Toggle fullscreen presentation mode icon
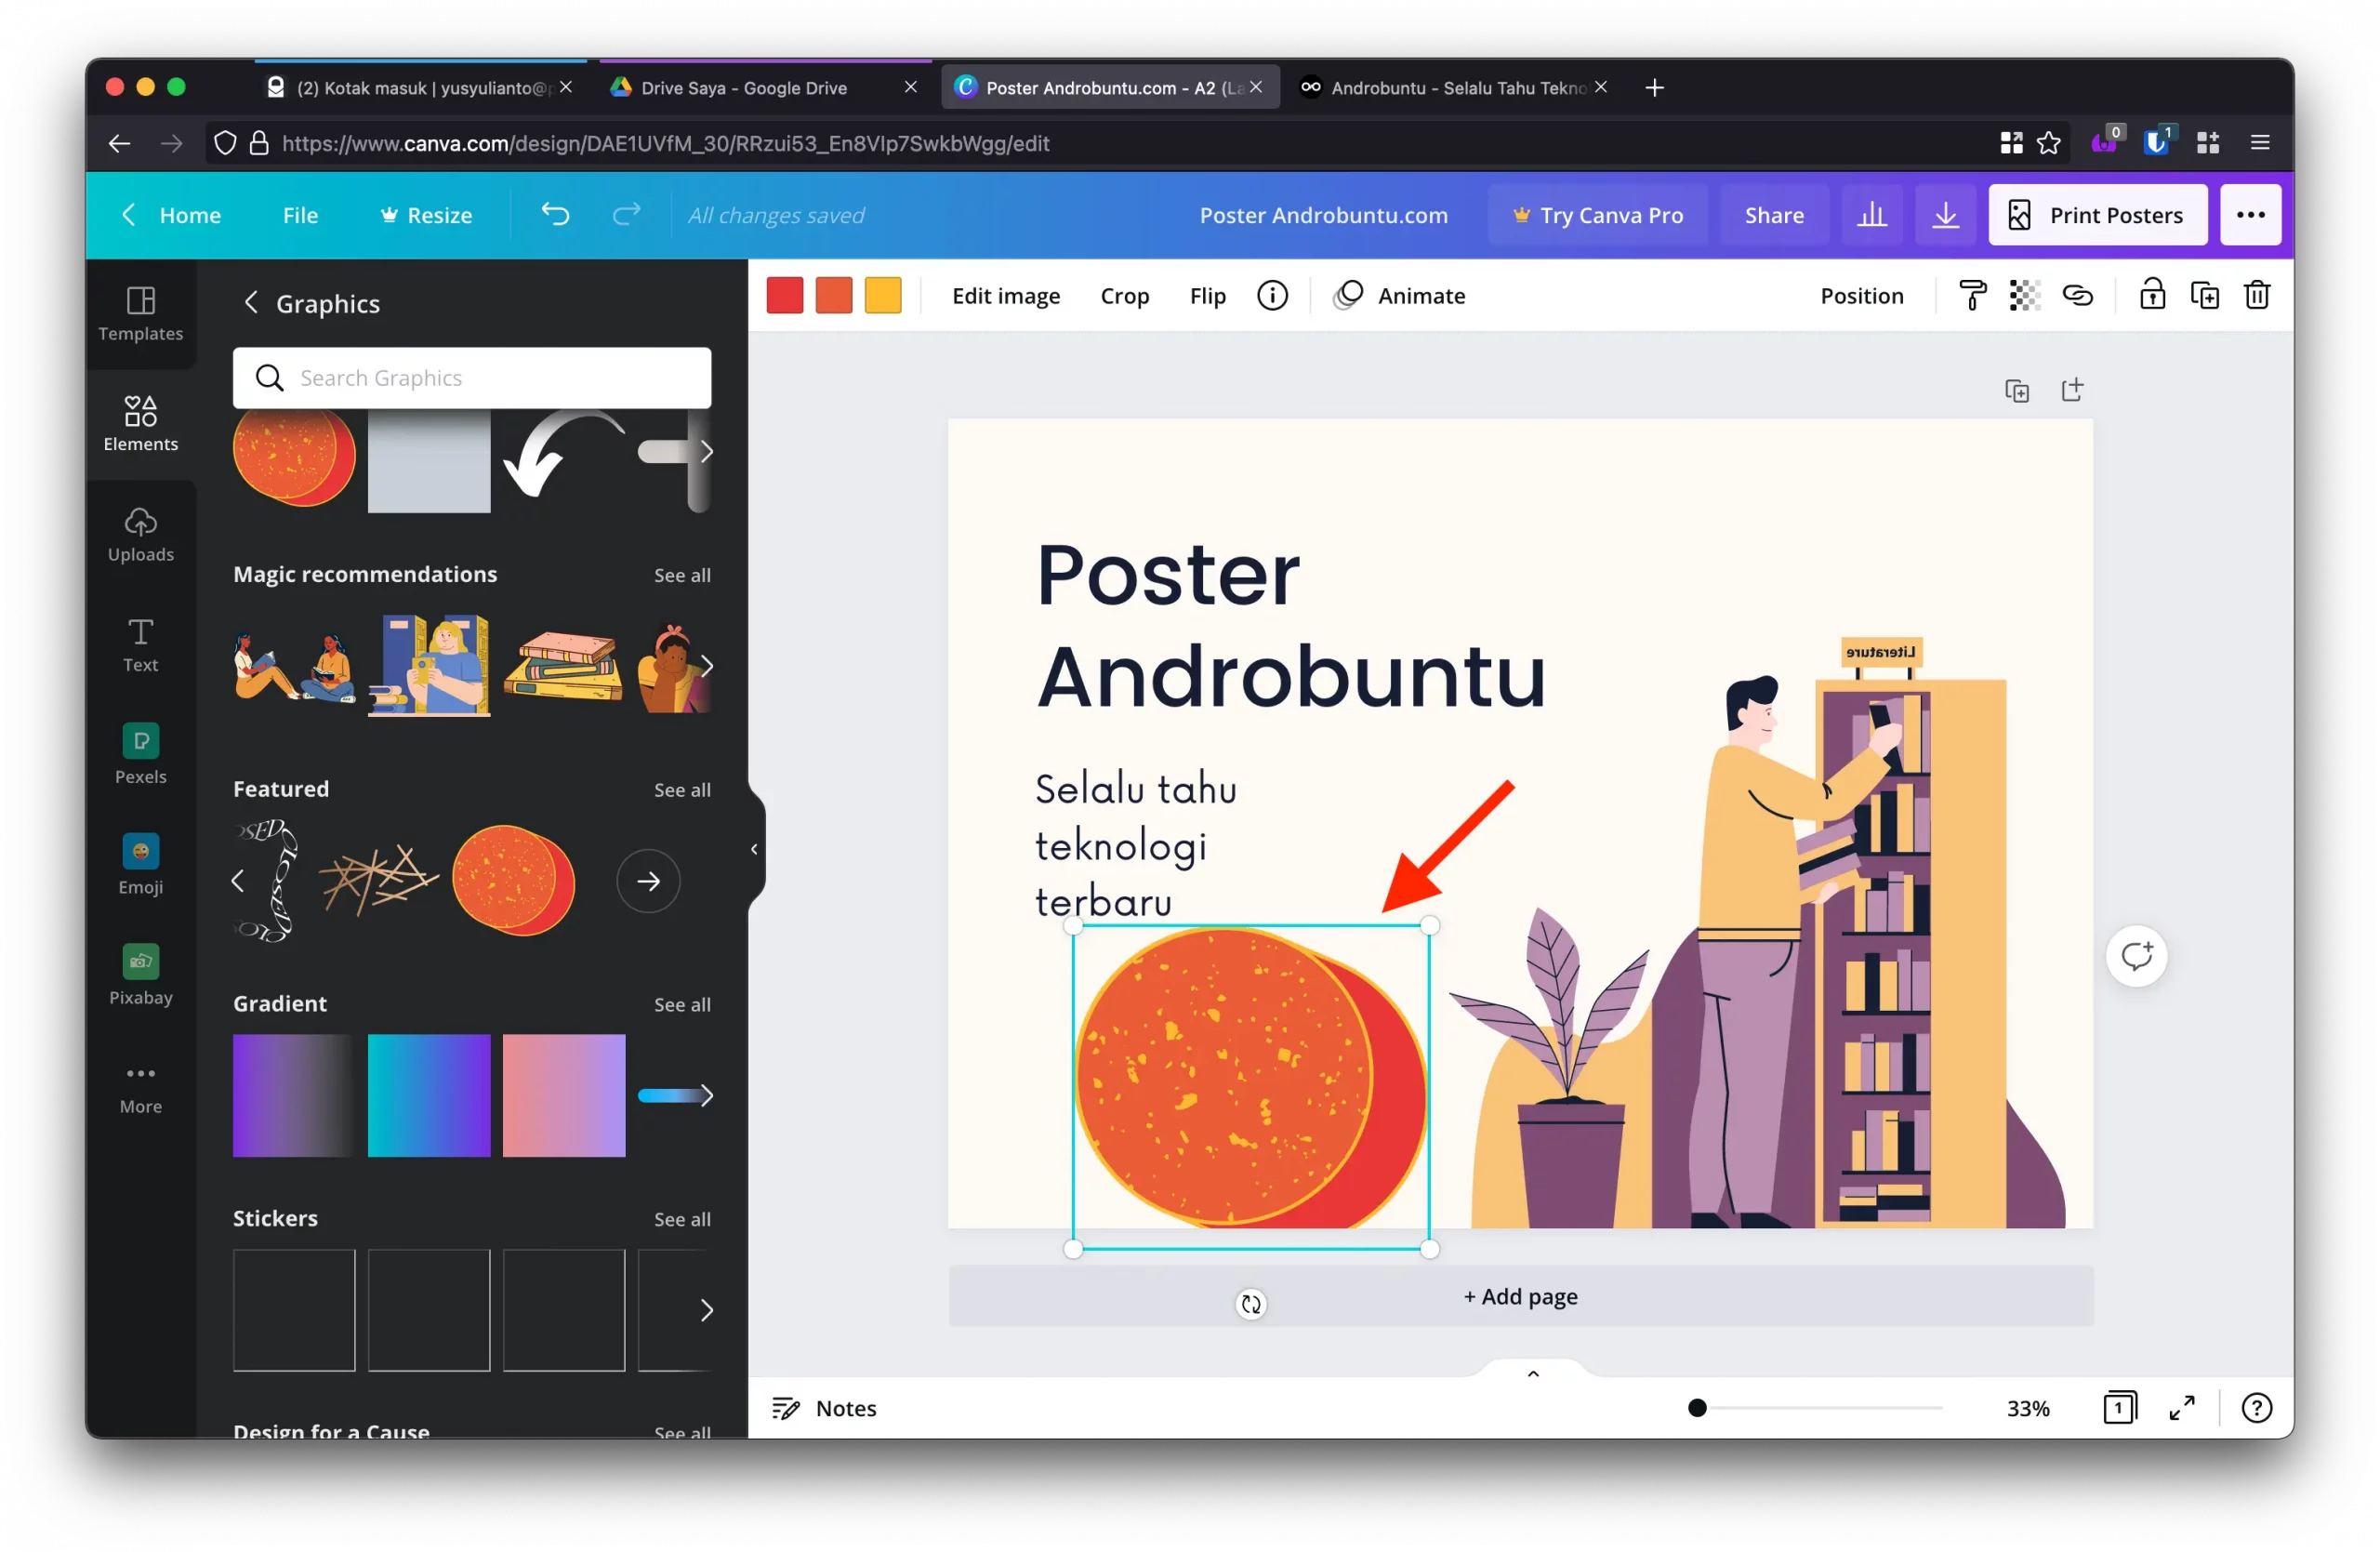This screenshot has width=2380, height=1552. 2182,1408
